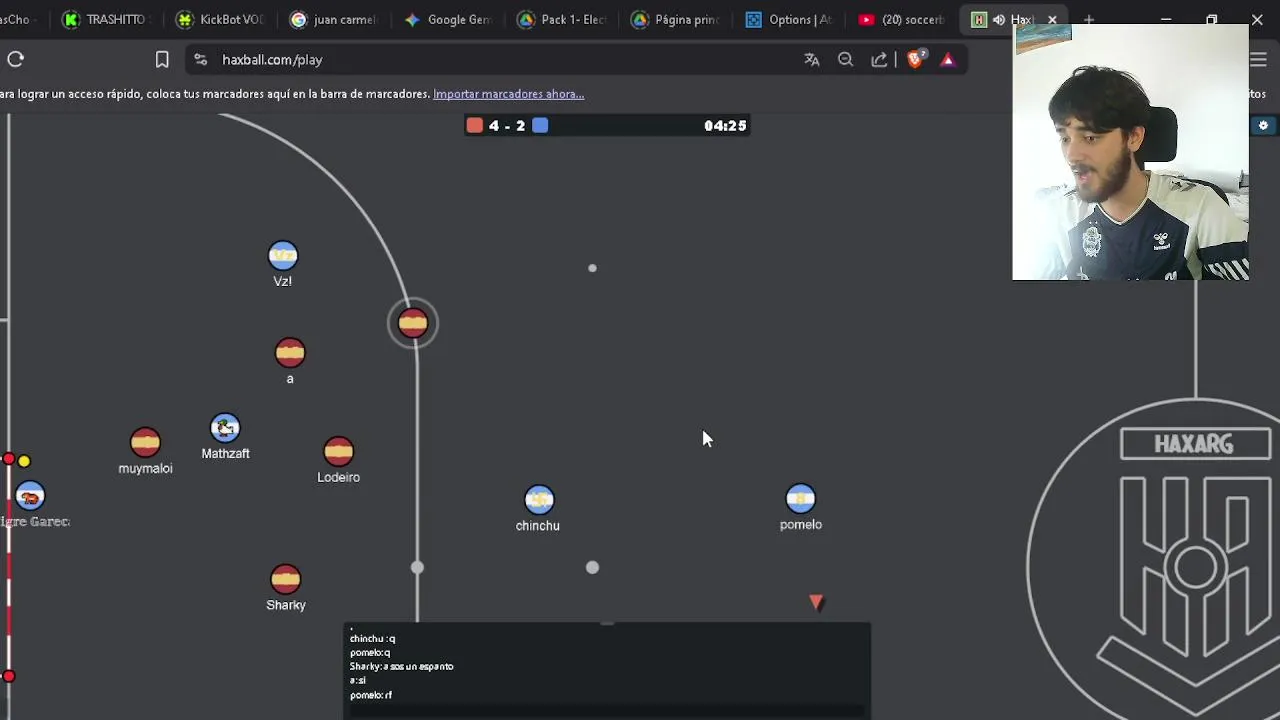
Task: Click player disc Sharky
Action: click(285, 580)
